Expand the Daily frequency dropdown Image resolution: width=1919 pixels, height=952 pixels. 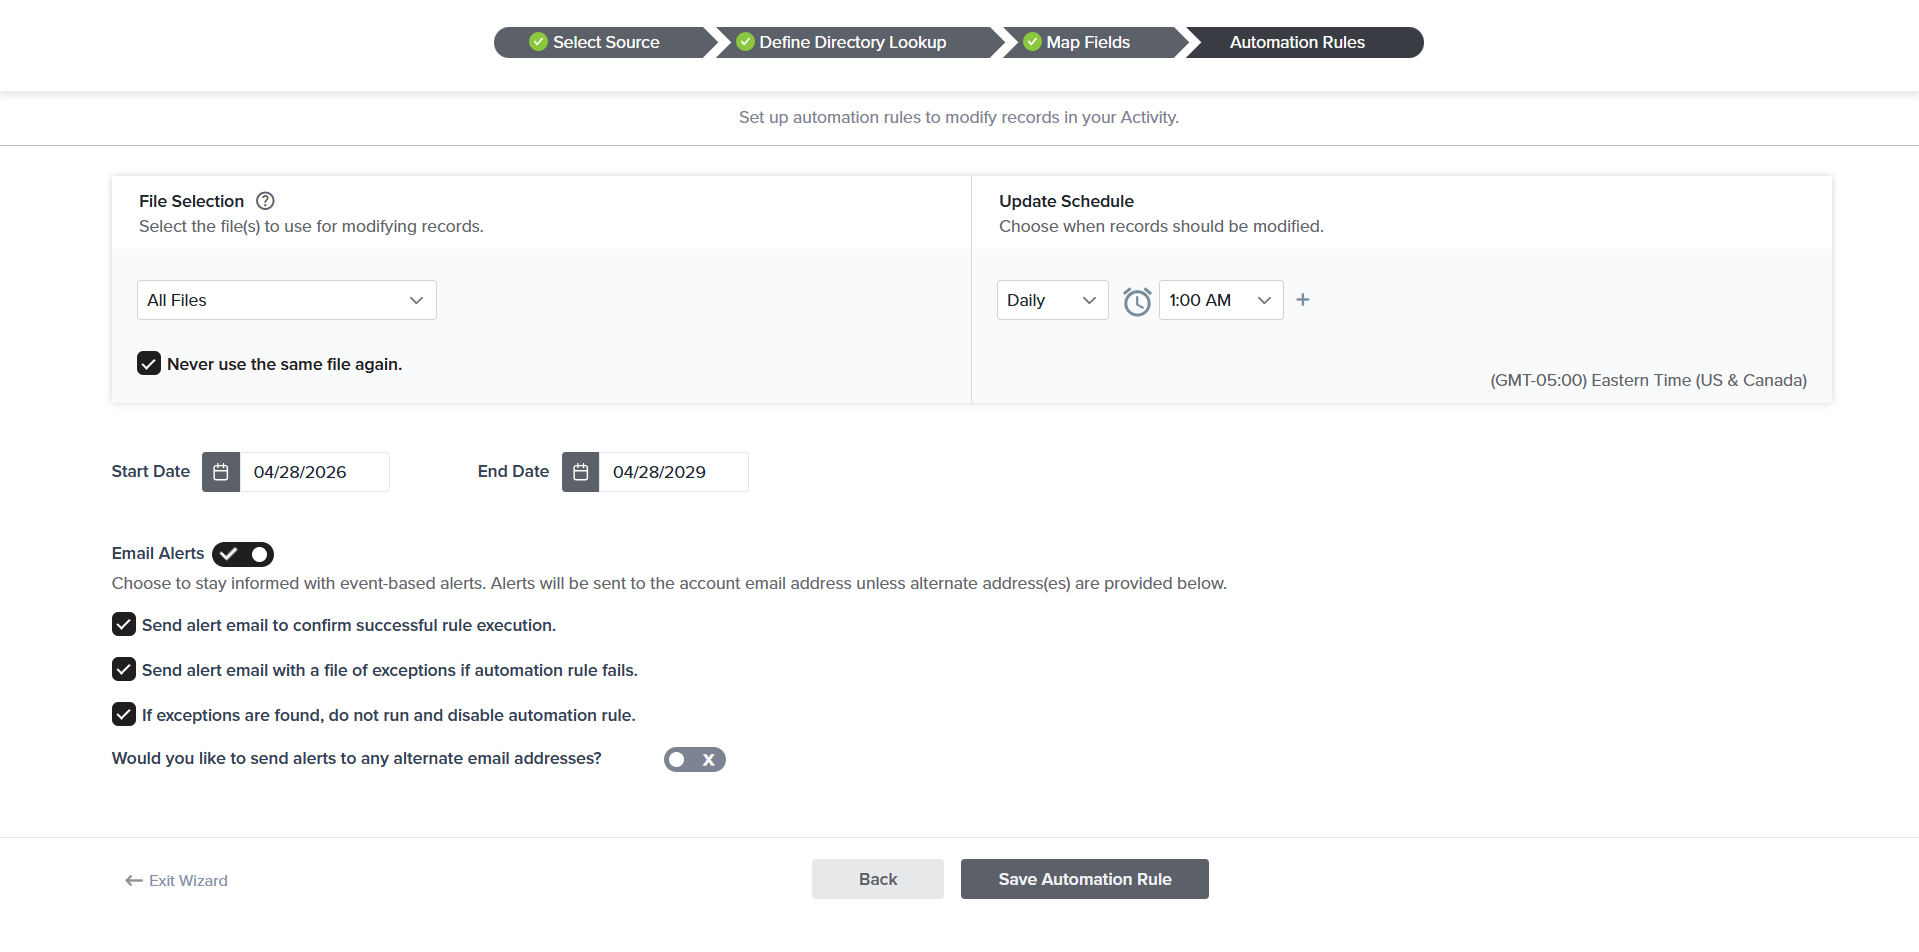point(1052,300)
